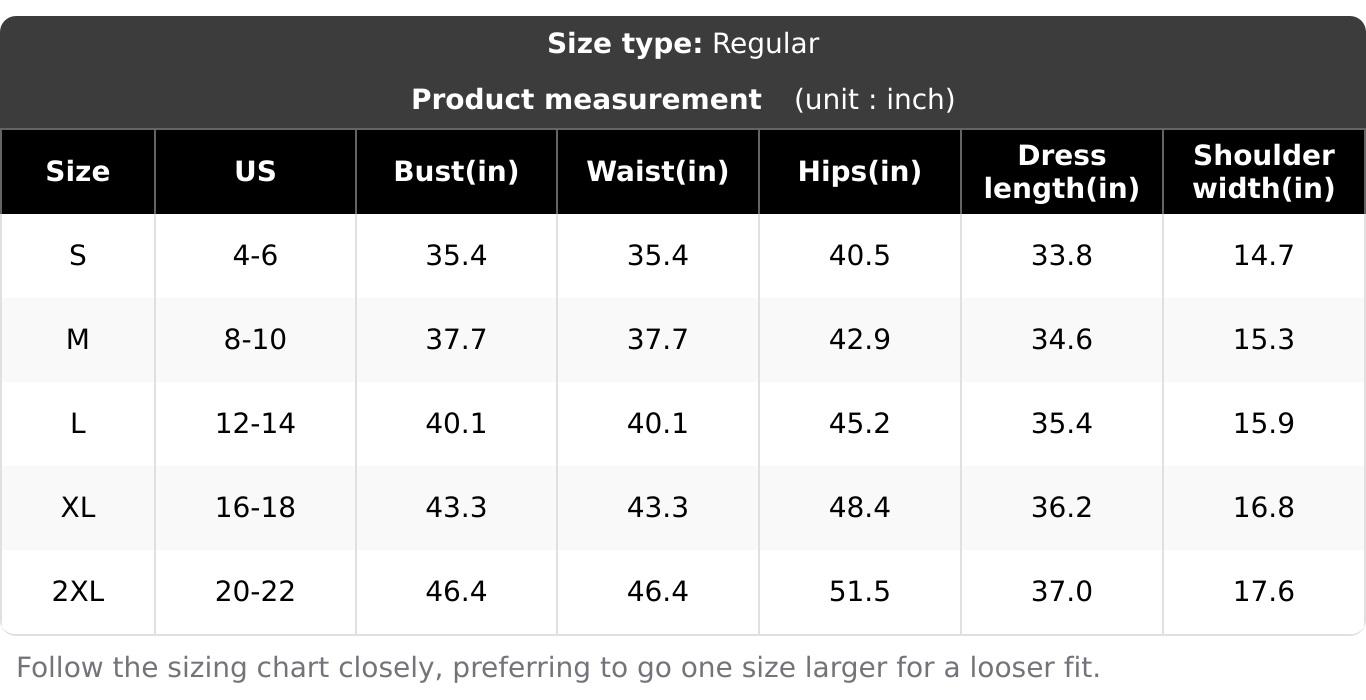The height and width of the screenshot is (700, 1366).
Task: Select the 2XL size cell
Action: (x=77, y=592)
